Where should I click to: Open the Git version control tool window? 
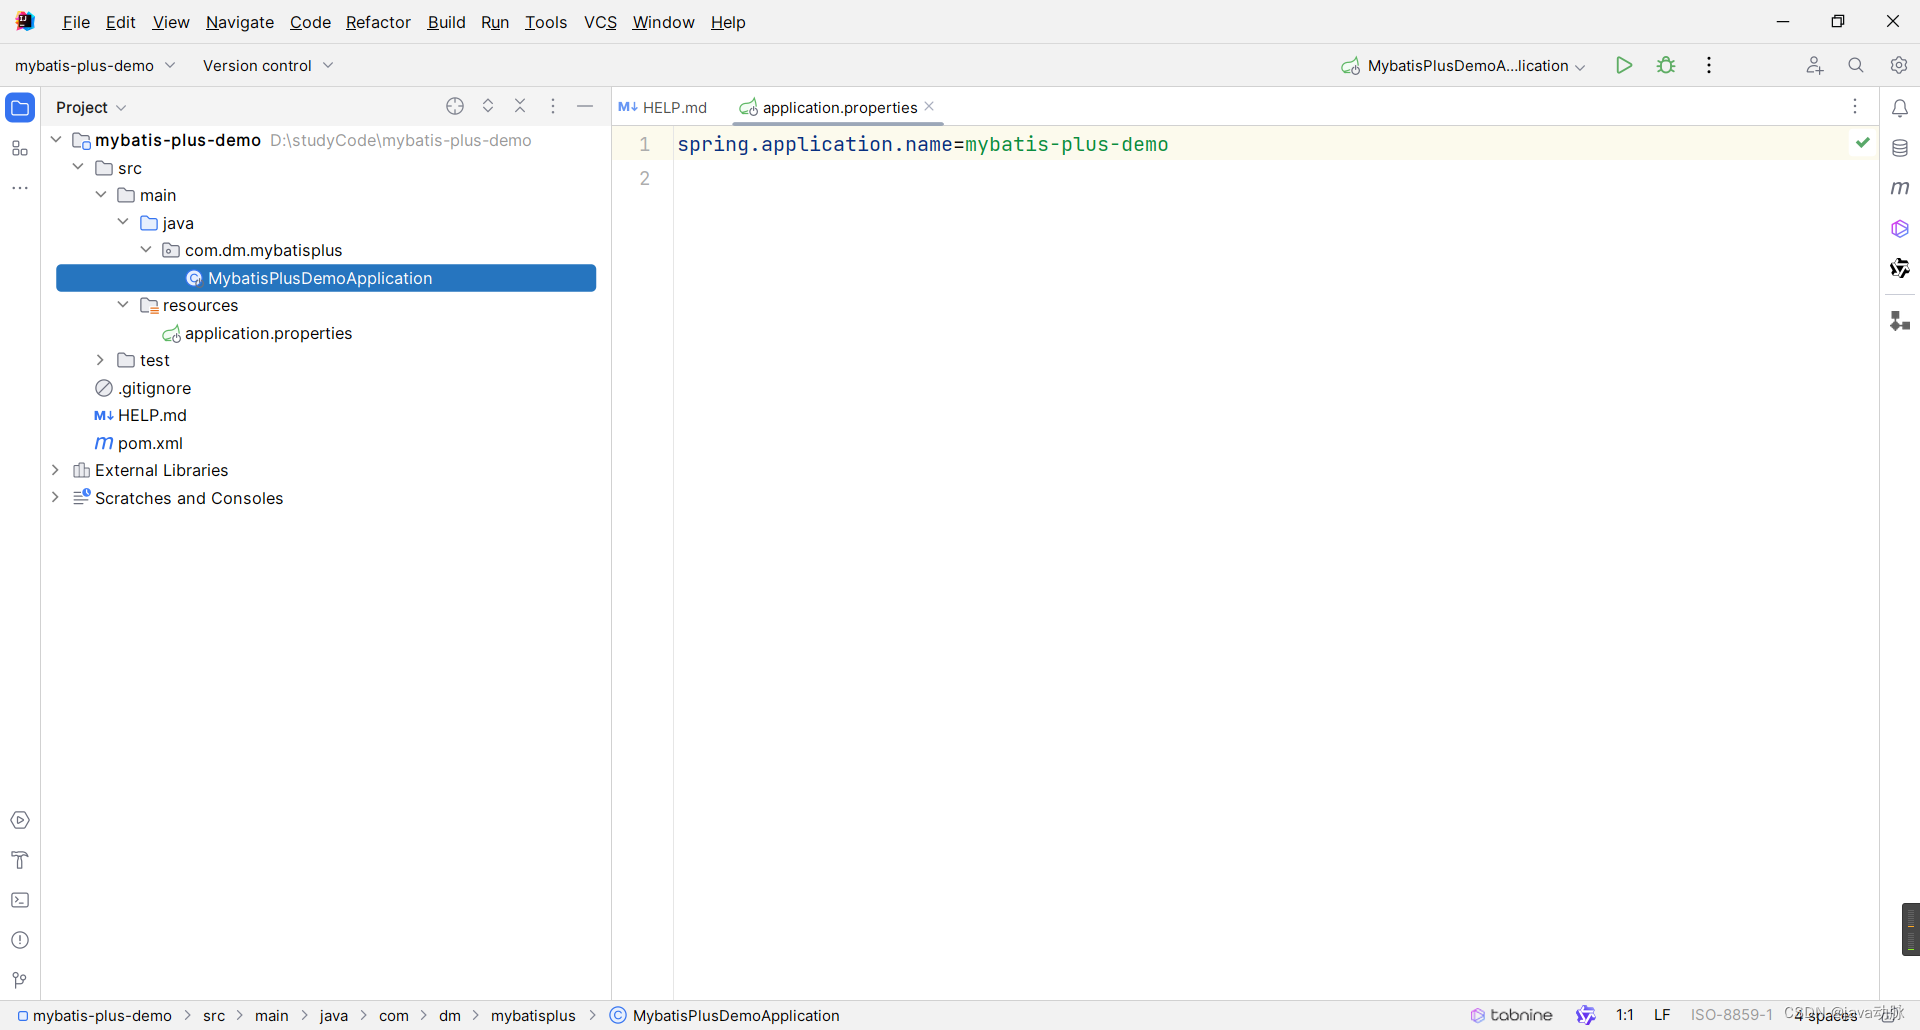(20, 980)
